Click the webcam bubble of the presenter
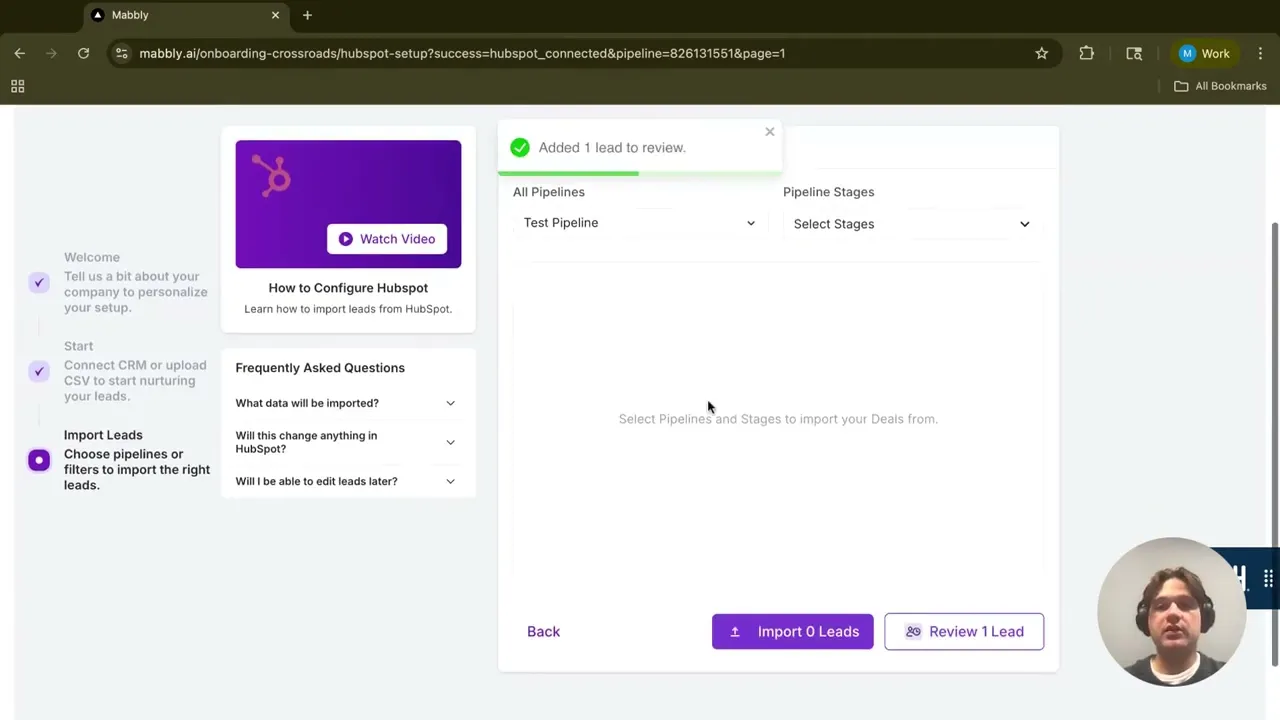The image size is (1280, 720). (1171, 612)
